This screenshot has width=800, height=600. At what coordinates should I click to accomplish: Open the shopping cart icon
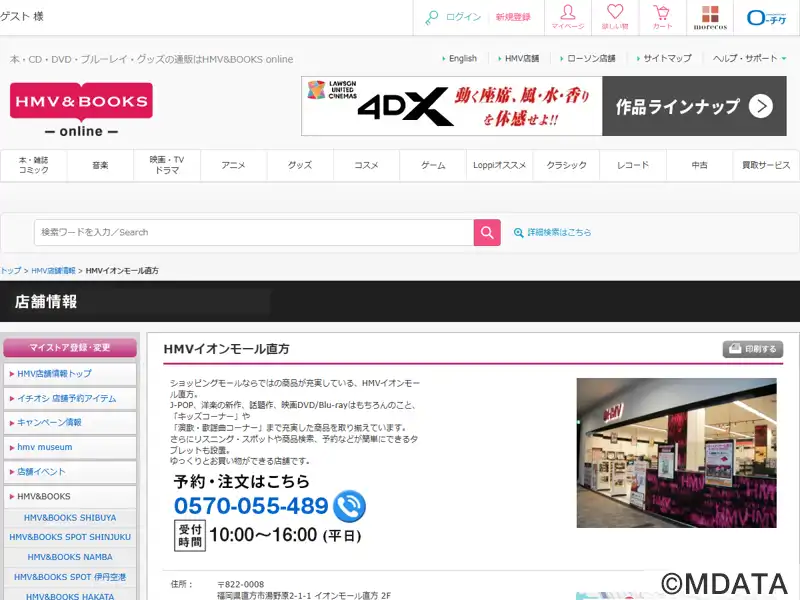(662, 17)
